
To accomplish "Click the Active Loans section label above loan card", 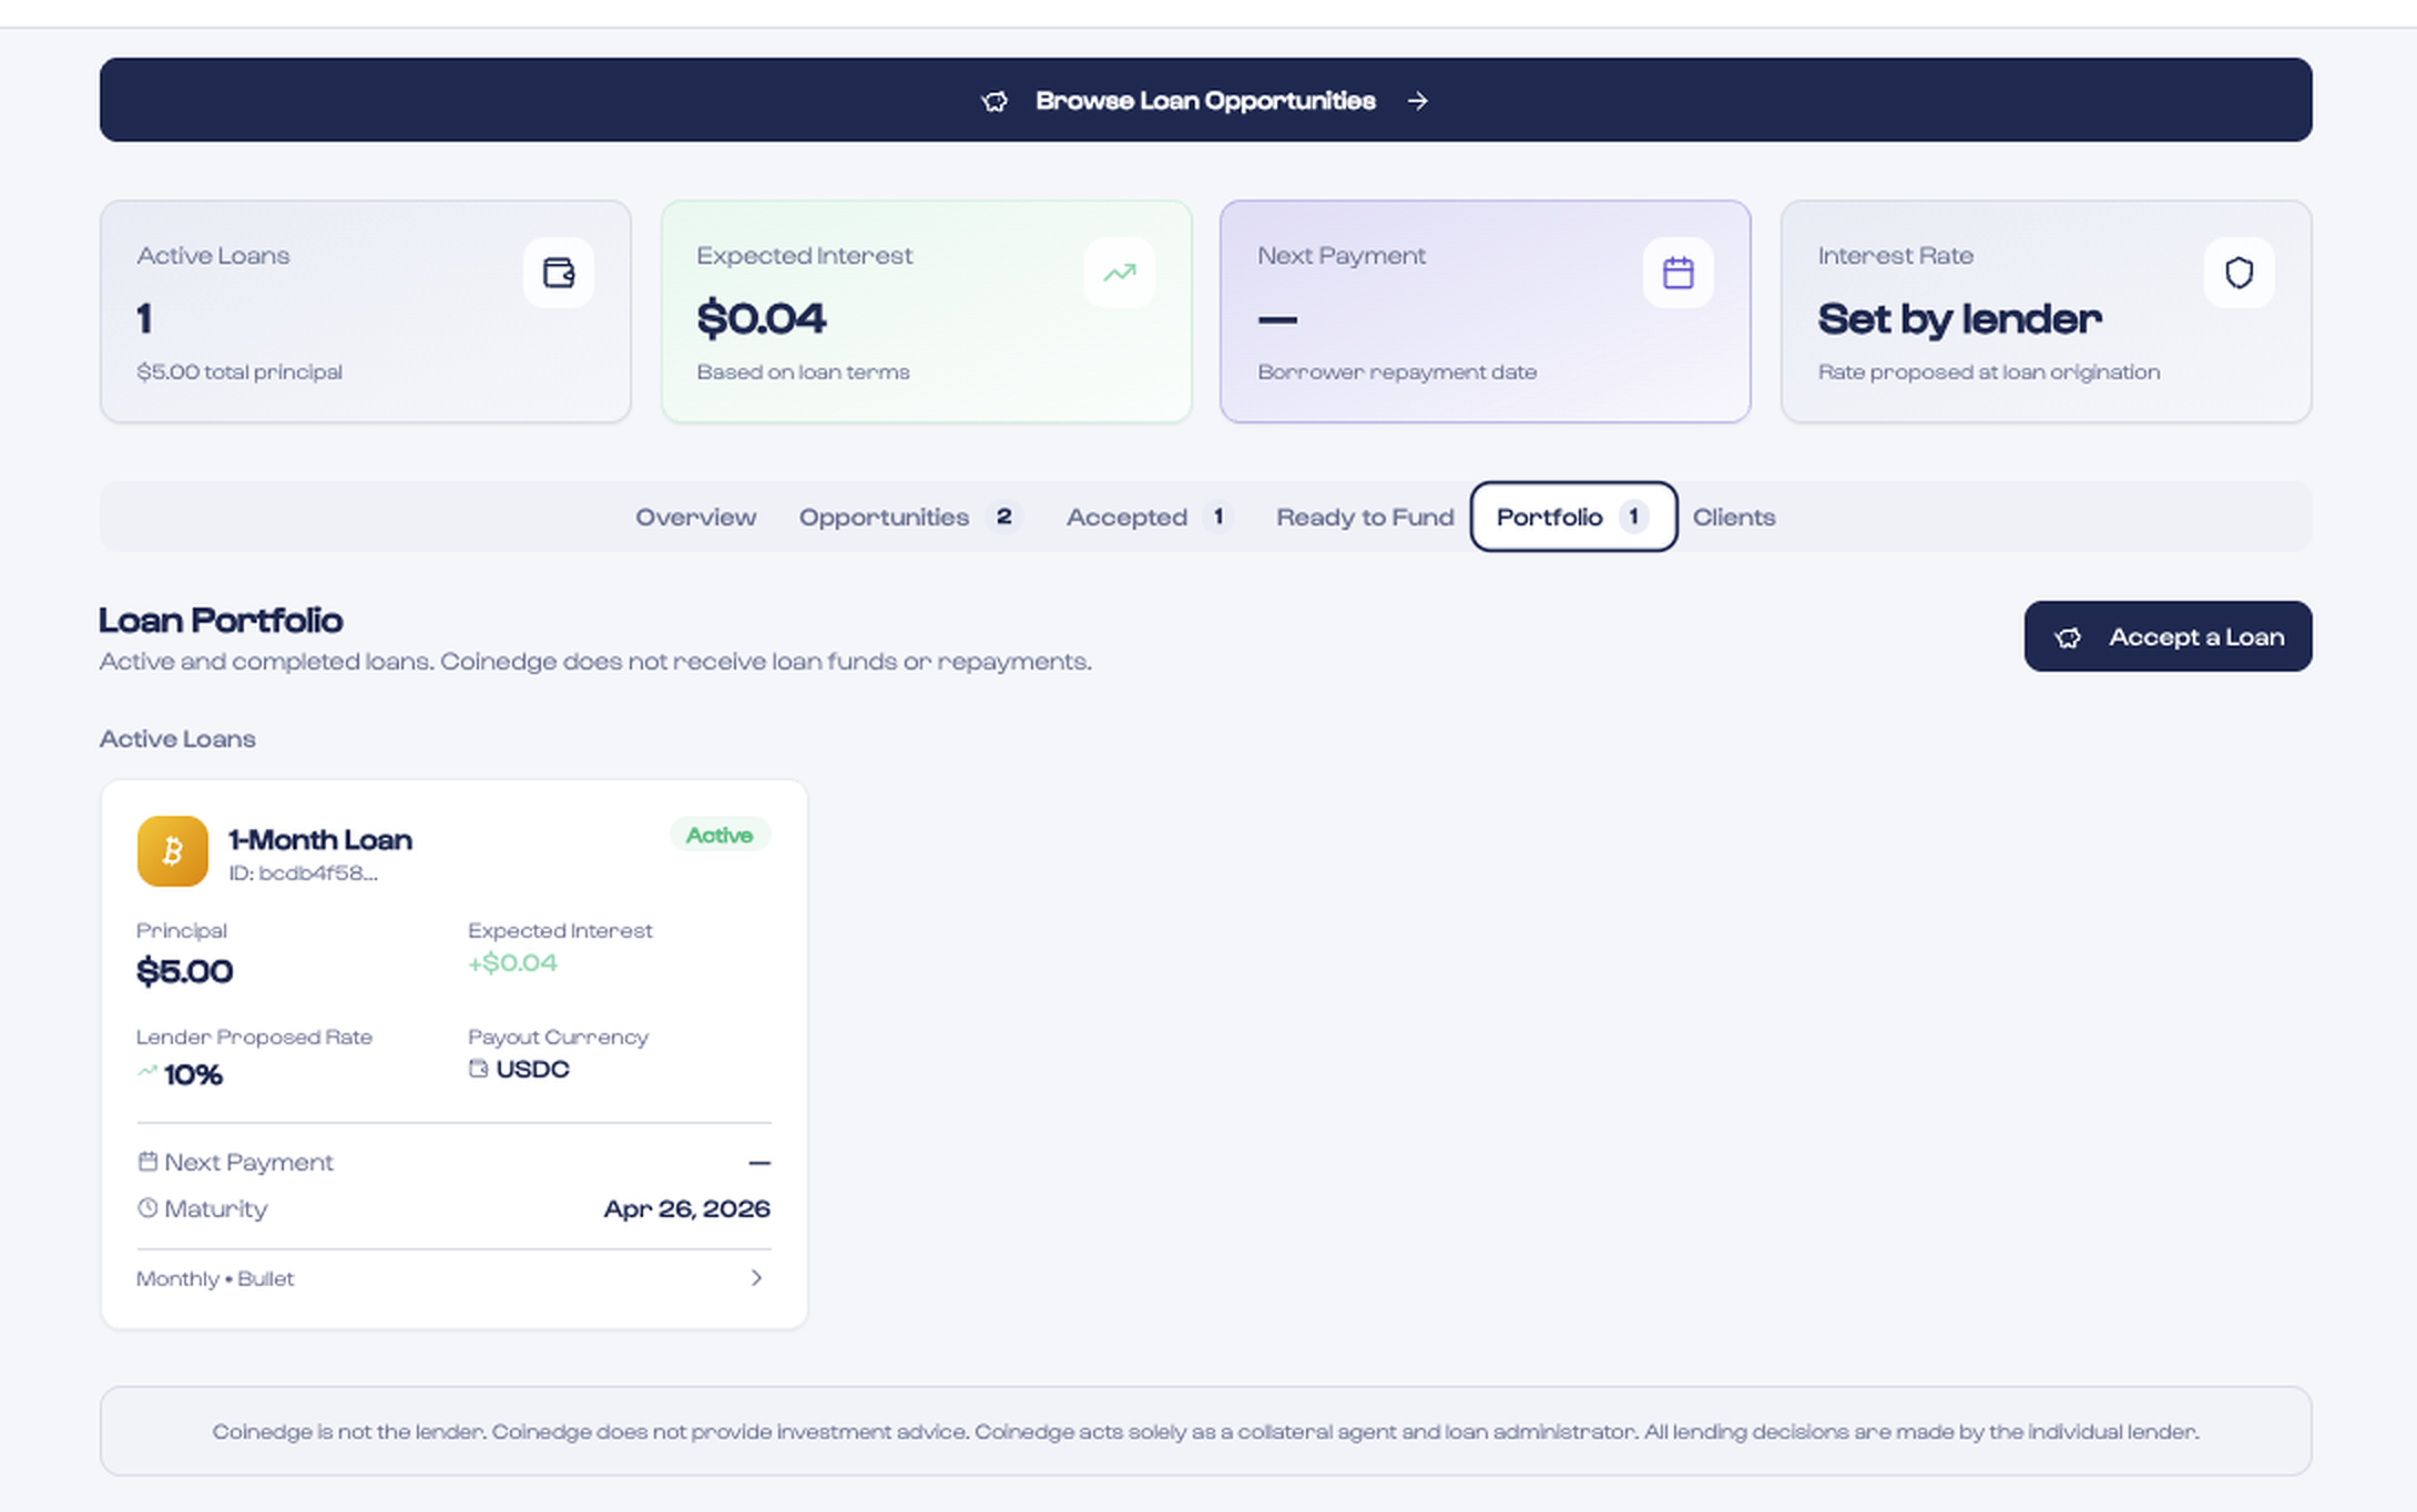I will (177, 739).
